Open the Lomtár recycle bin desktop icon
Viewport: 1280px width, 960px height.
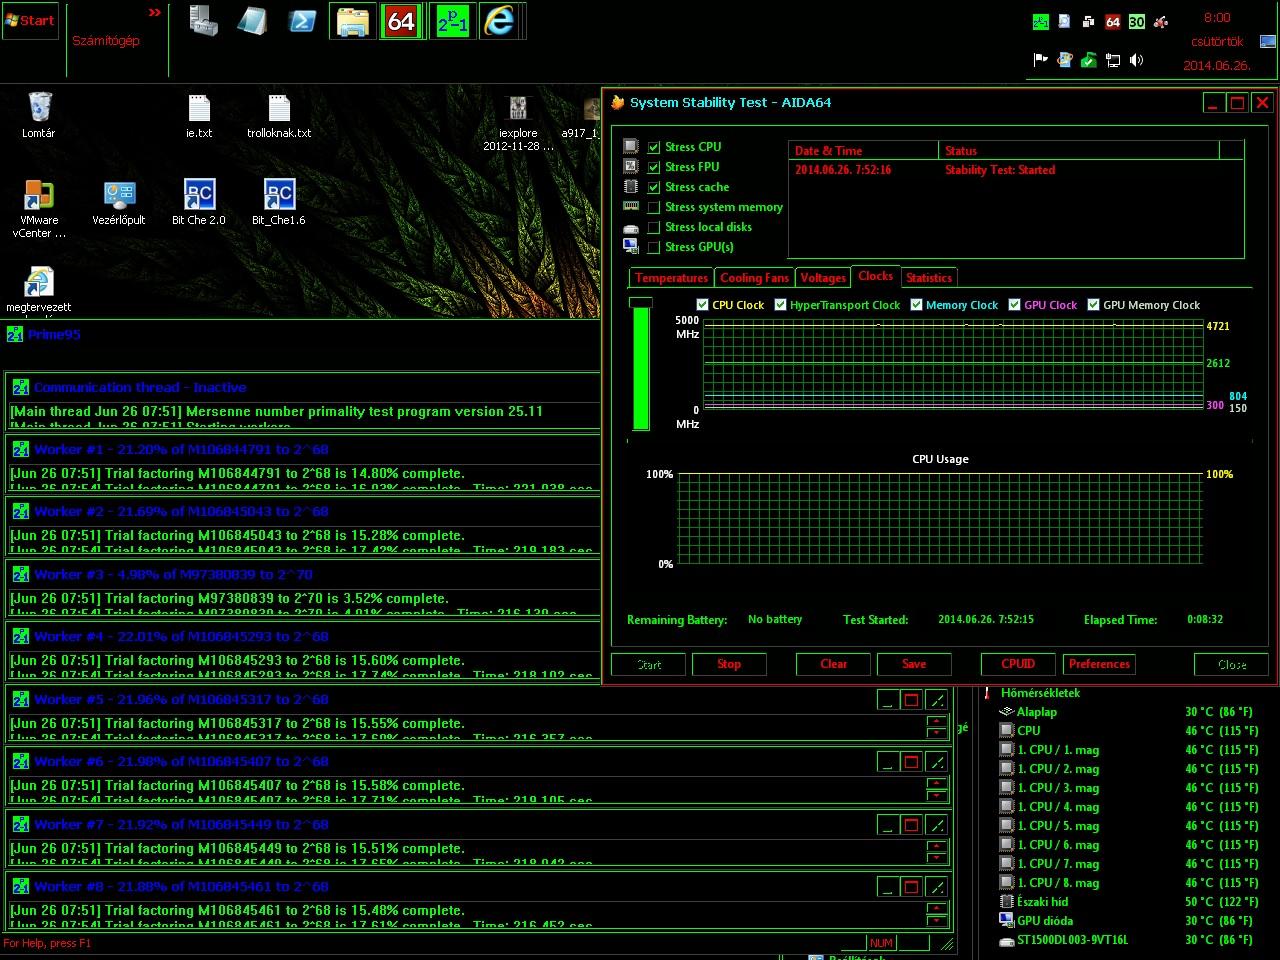tap(39, 113)
